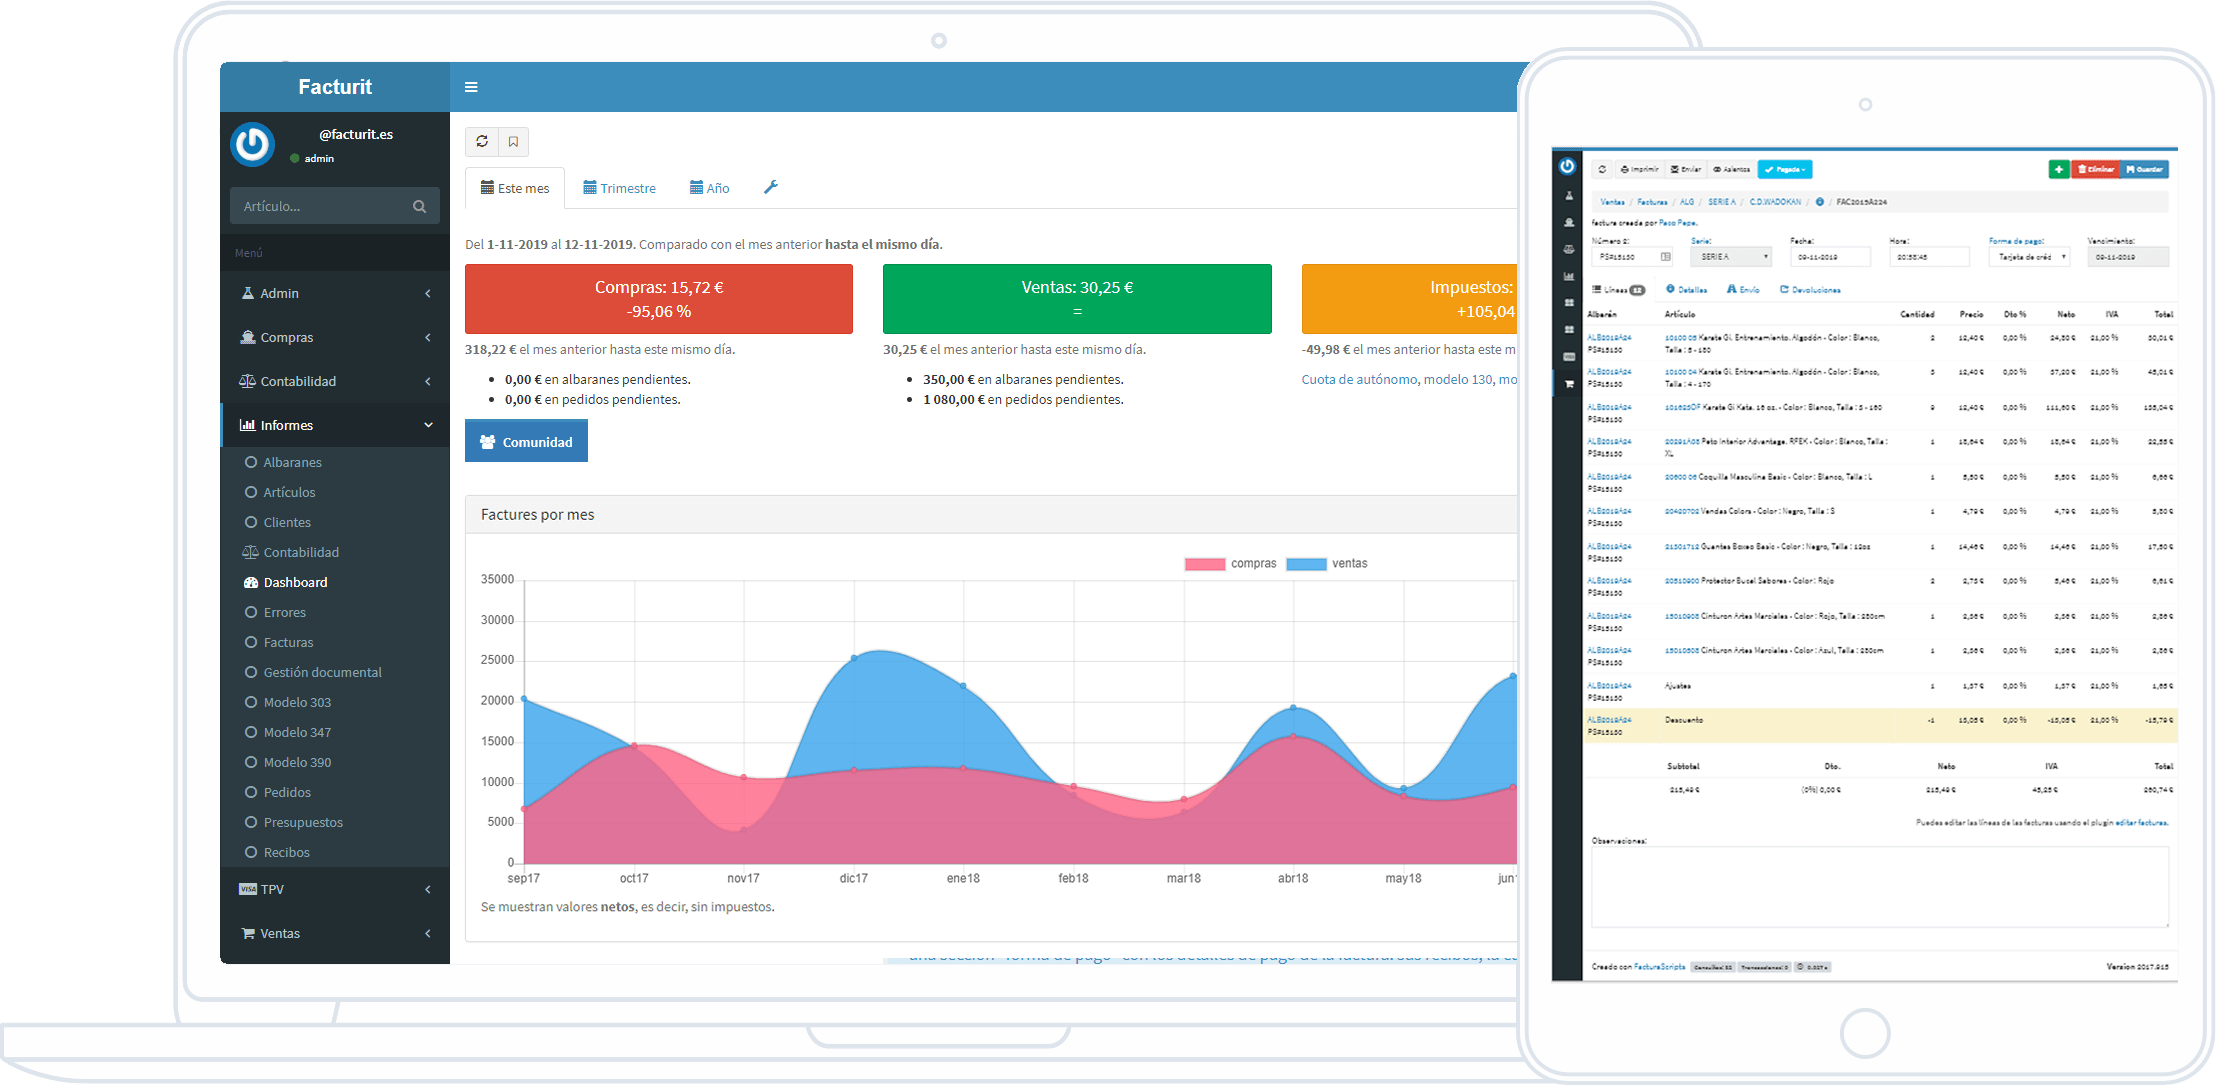Screen dimensions: 2216x1086
Task: Refresh the dashboard with the reload icon
Action: pos(483,141)
